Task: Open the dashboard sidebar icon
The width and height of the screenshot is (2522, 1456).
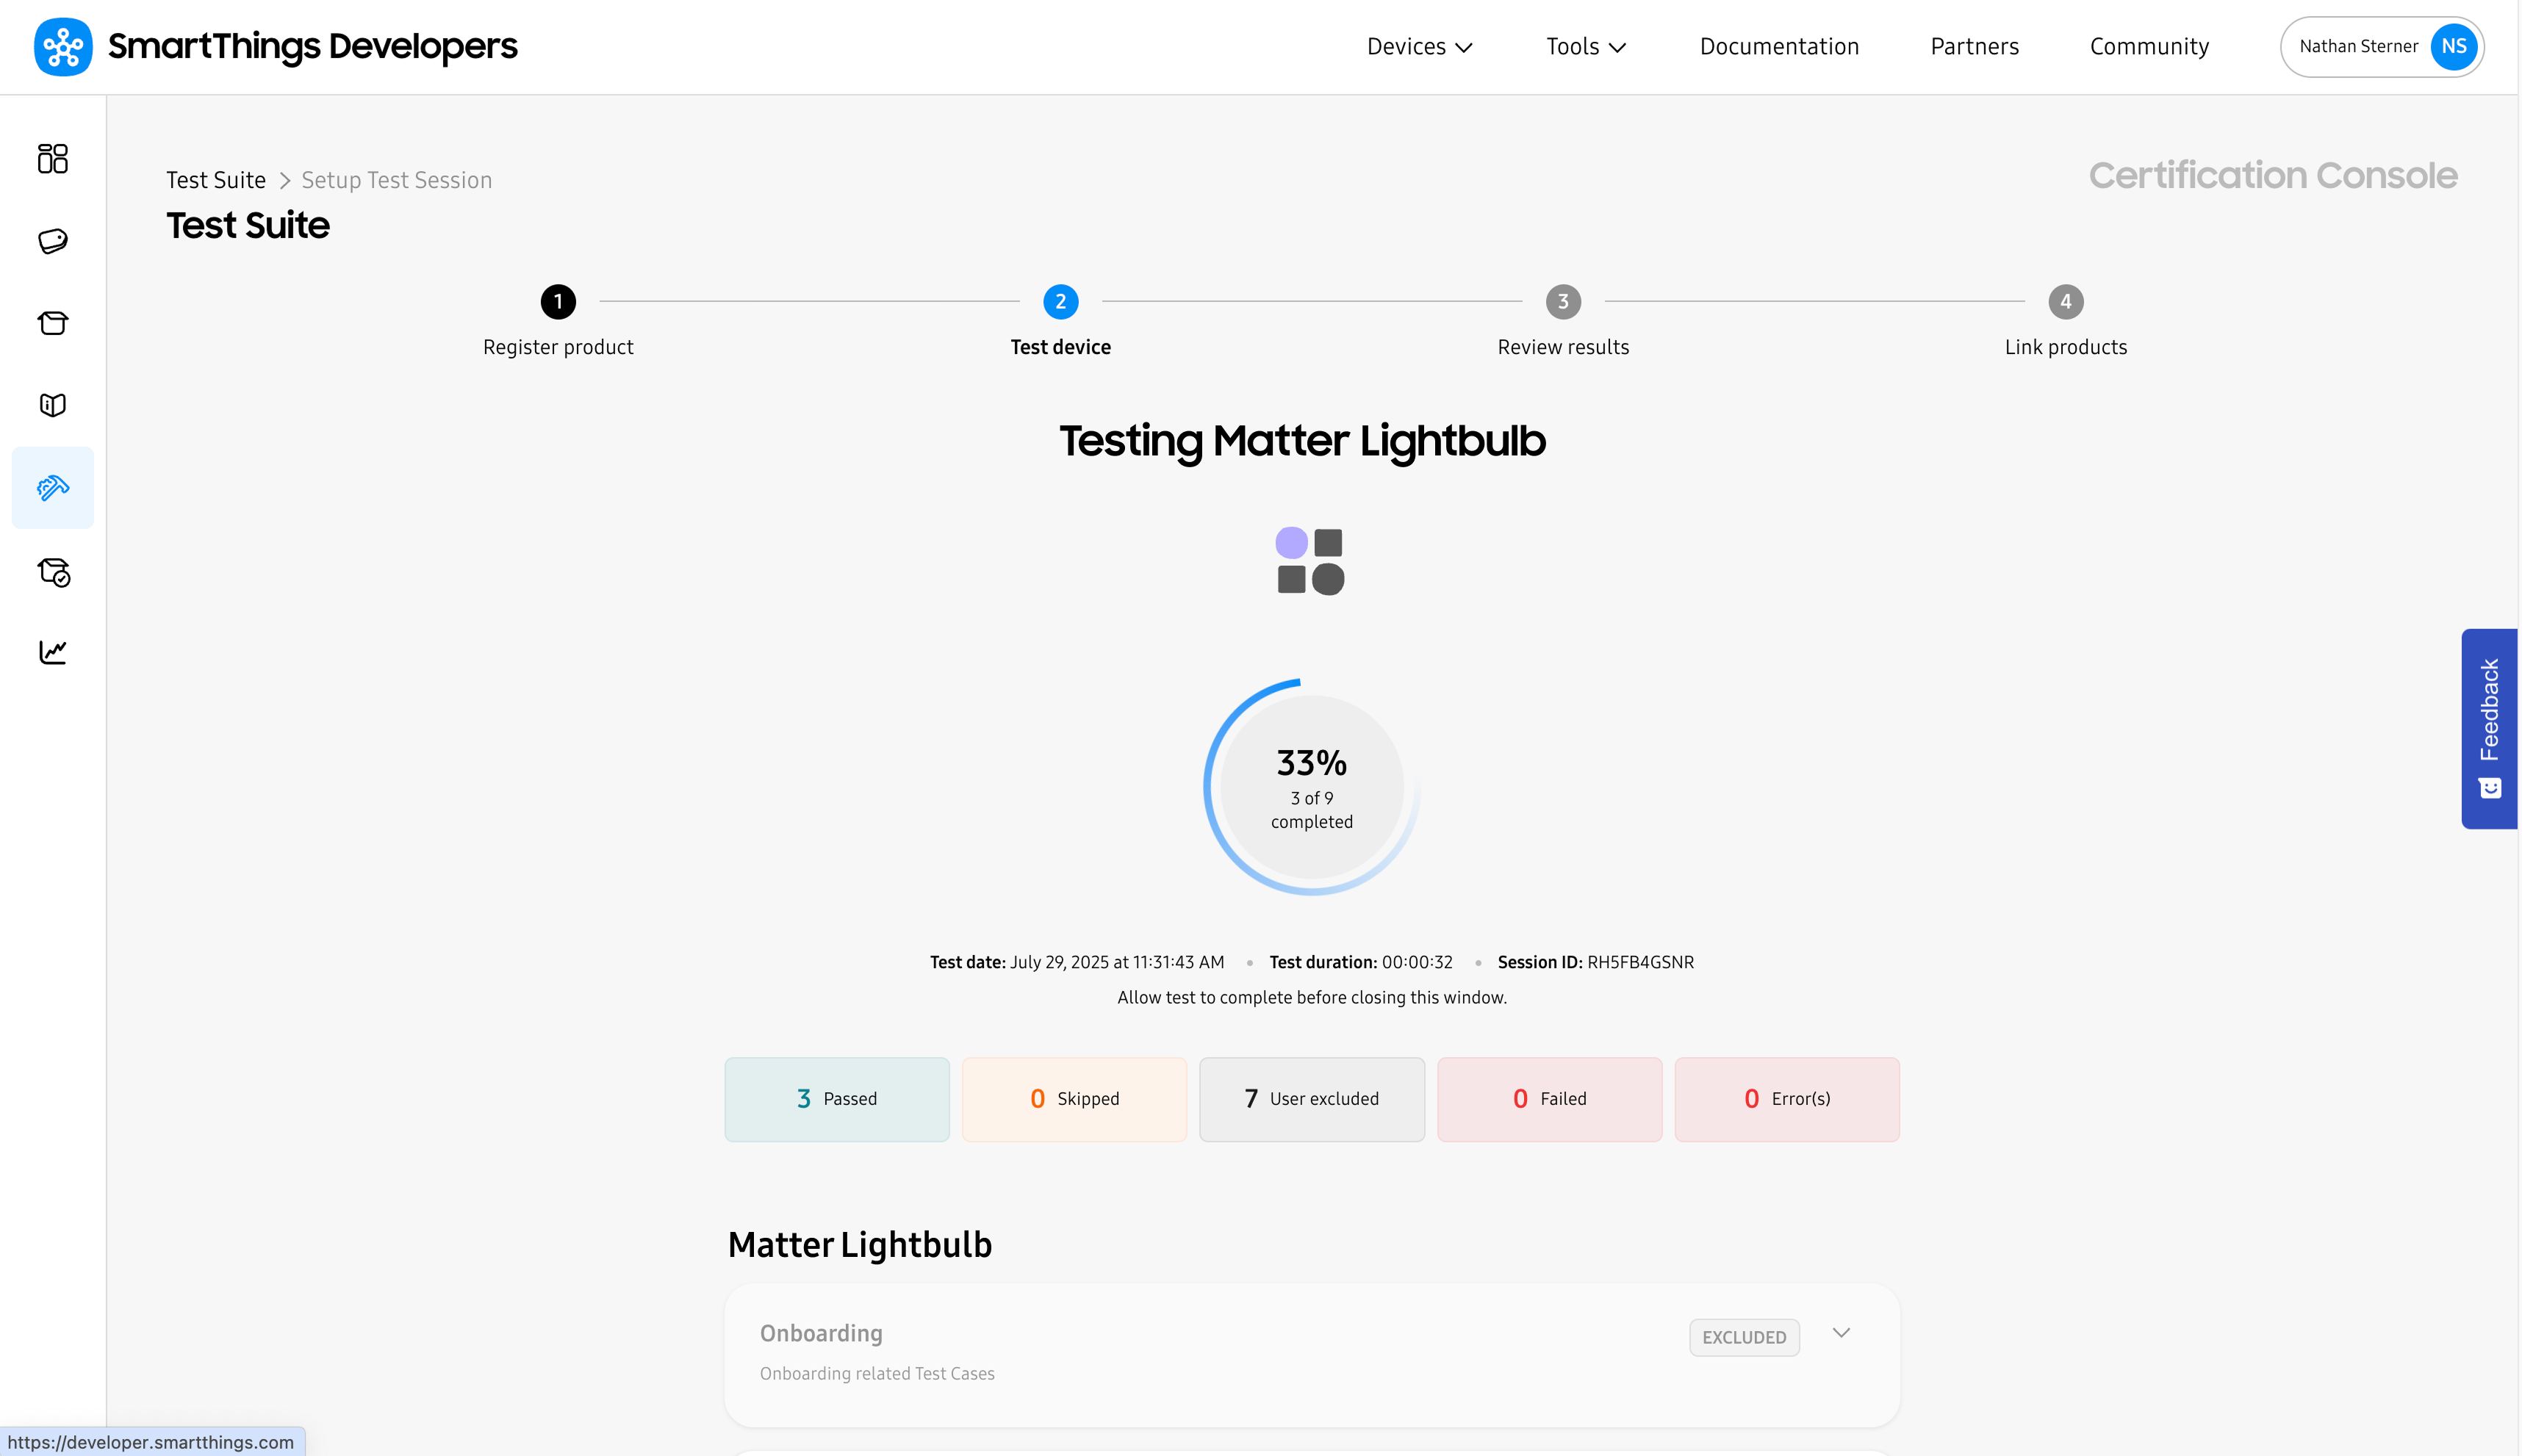Action: (x=53, y=158)
